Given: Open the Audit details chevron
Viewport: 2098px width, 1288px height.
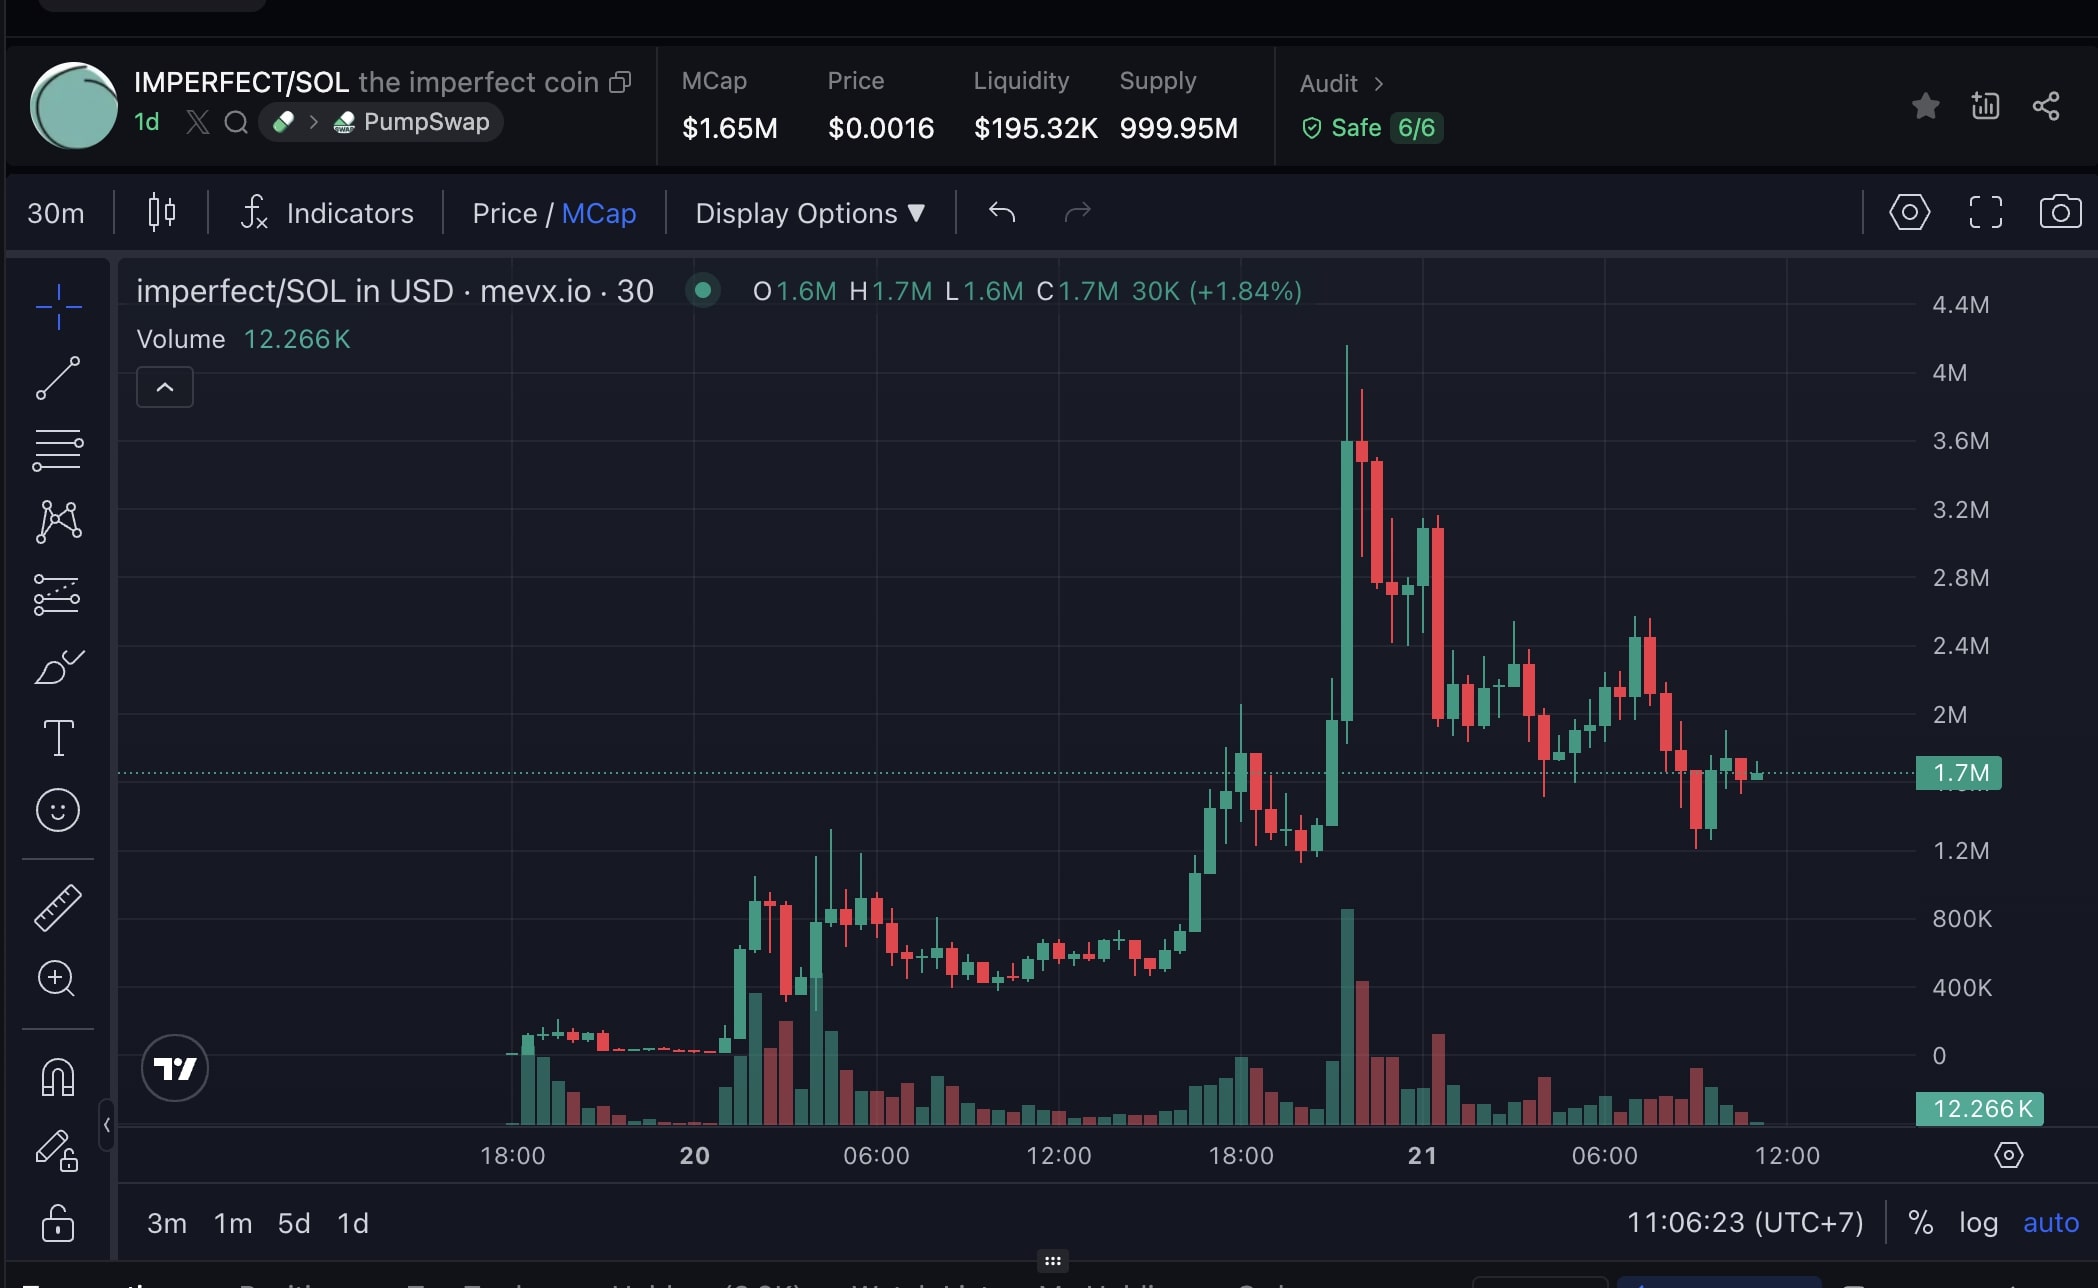Looking at the screenshot, I should [1379, 84].
